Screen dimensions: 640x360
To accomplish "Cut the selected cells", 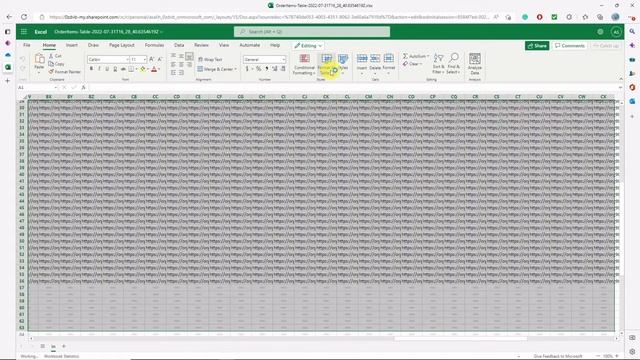I will (55, 56).
